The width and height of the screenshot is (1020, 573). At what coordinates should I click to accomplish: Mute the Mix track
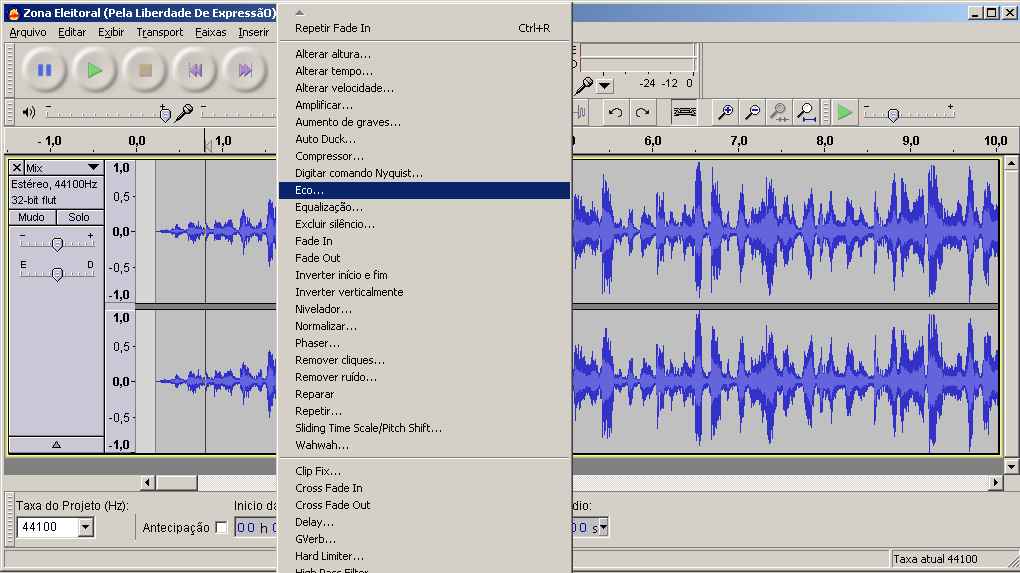[32, 217]
